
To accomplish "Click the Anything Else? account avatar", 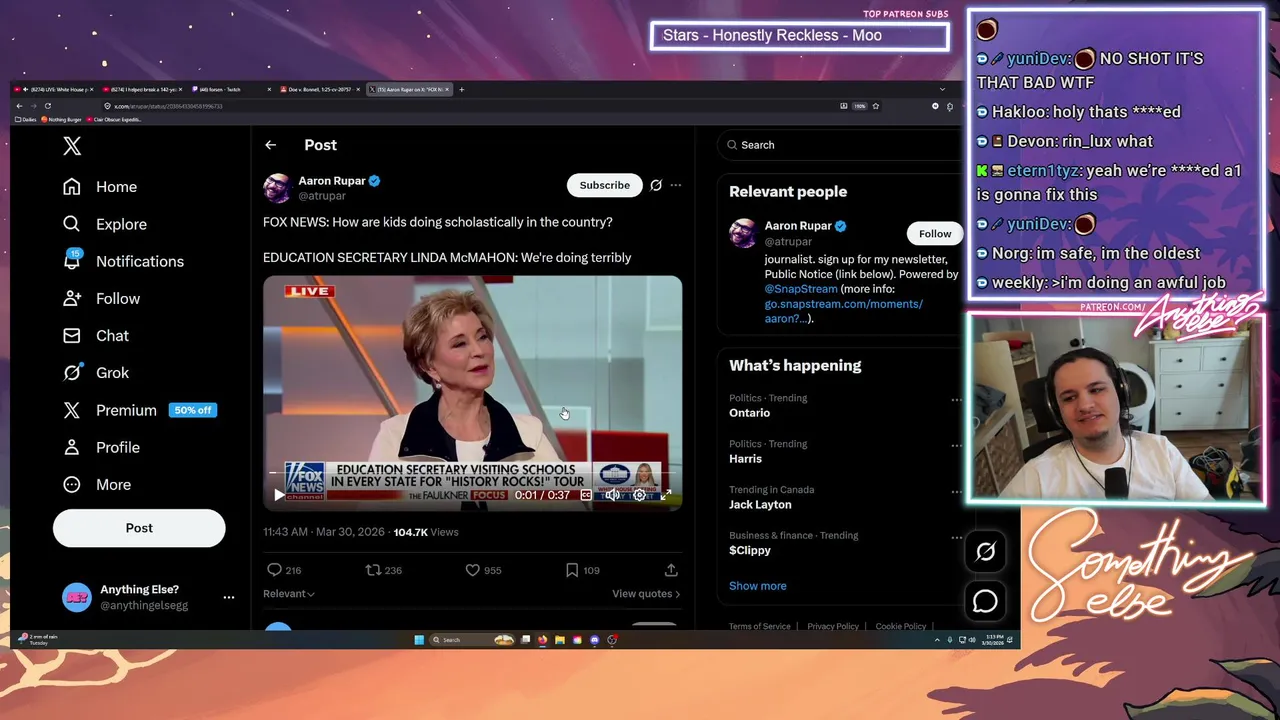I will 77,597.
